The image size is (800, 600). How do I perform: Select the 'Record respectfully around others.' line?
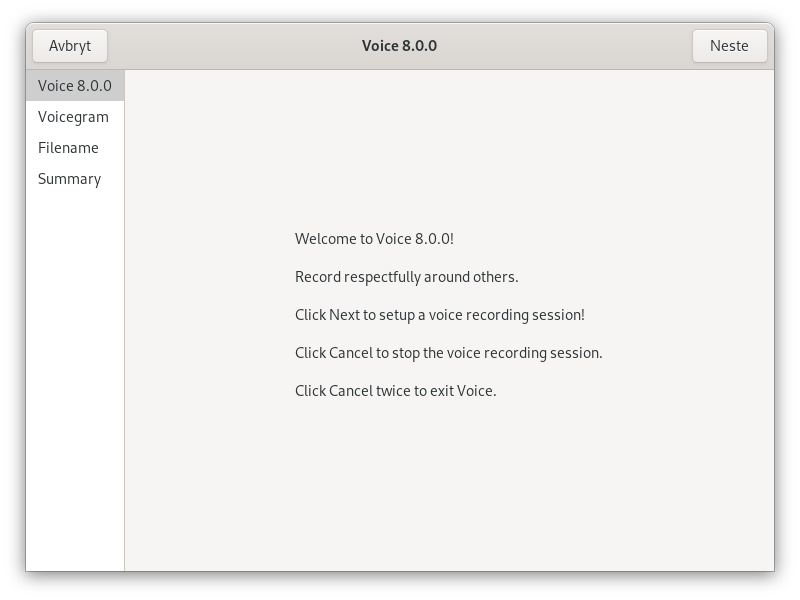[407, 277]
